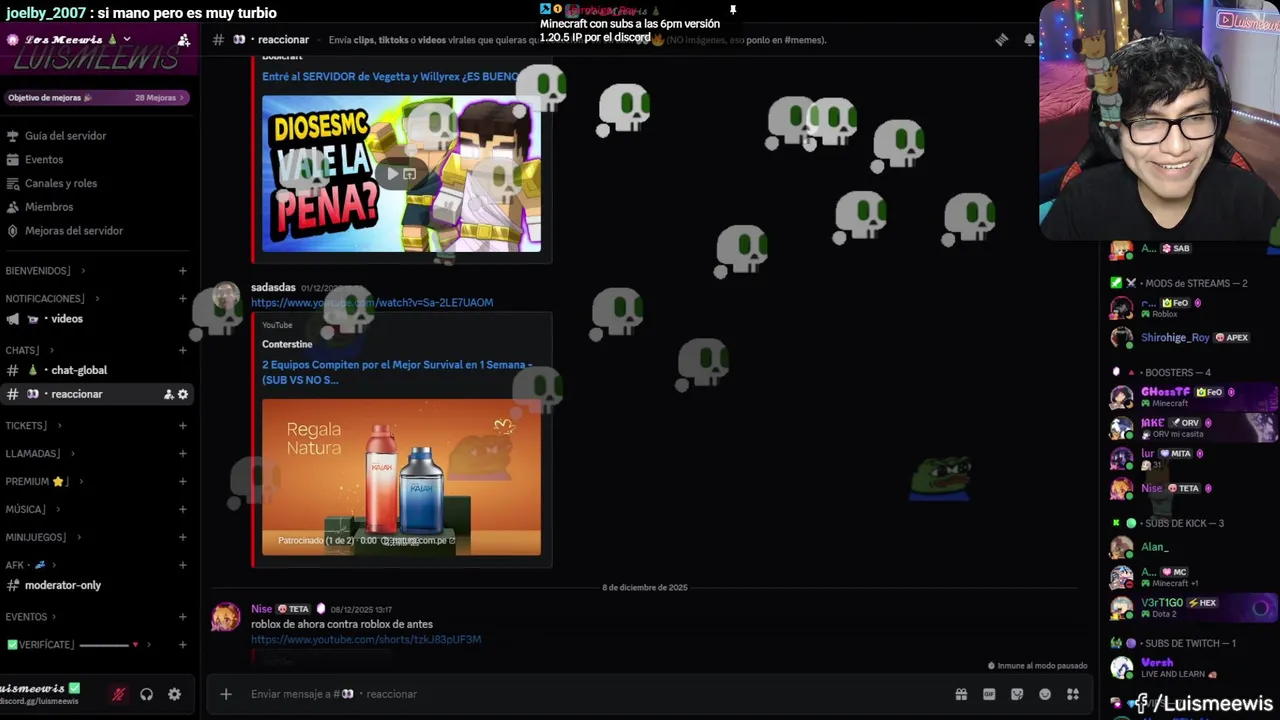Click the Canales y roles icon
The height and width of the screenshot is (720, 1280).
point(13,184)
